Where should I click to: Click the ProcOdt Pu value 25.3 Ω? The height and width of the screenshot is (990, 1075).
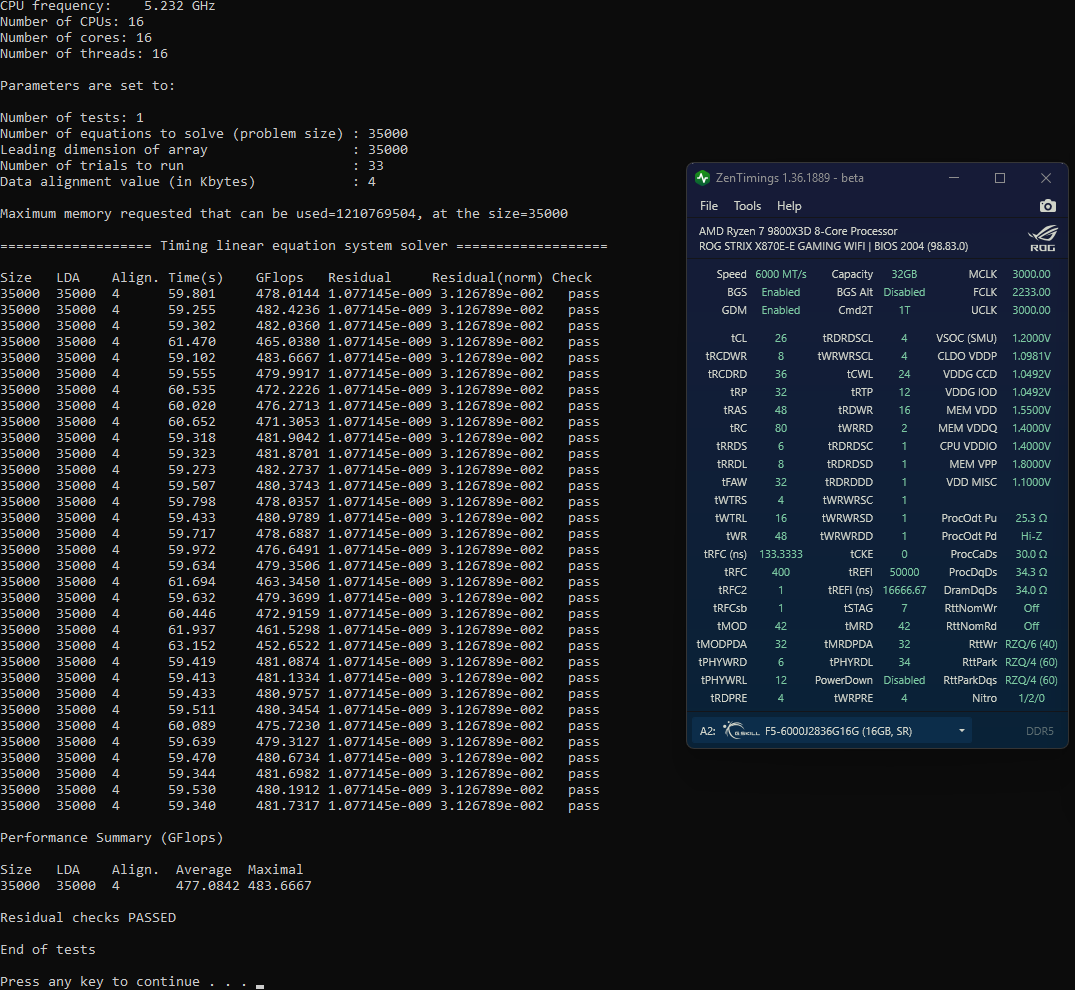coord(1031,518)
